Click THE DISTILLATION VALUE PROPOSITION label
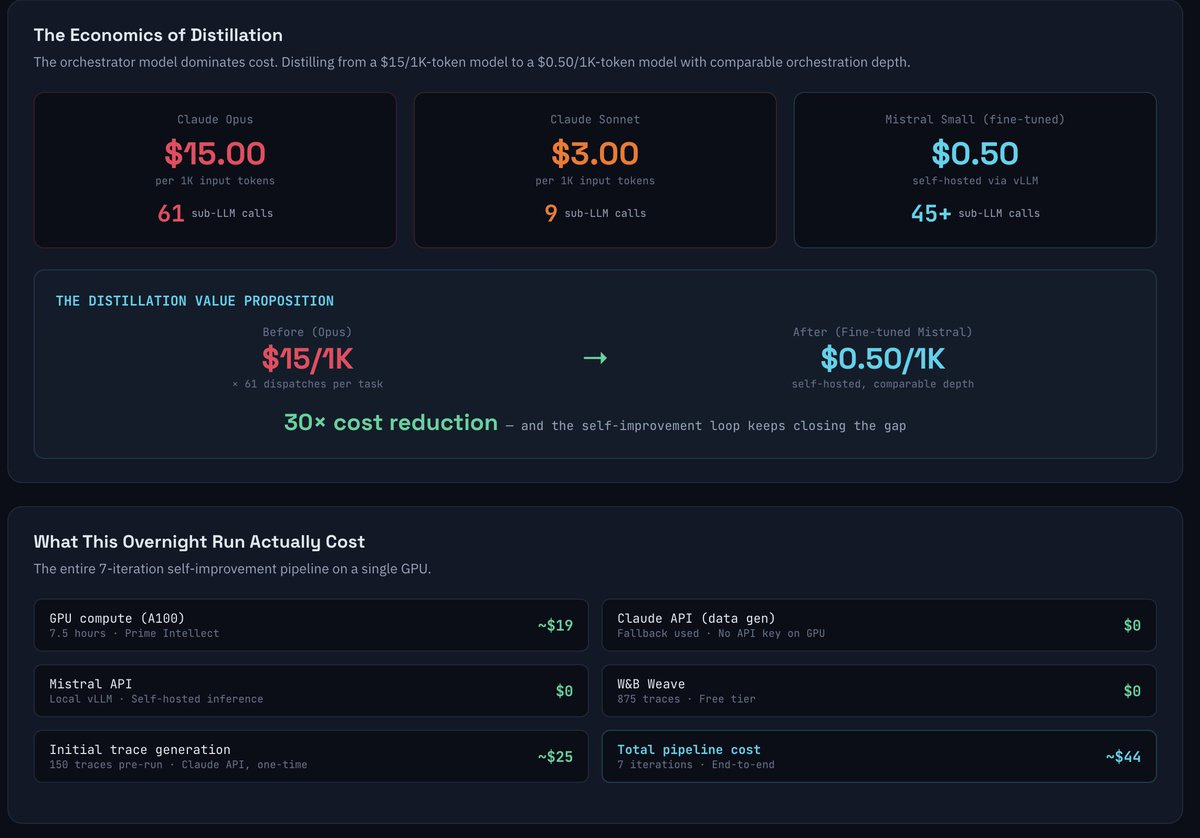 pos(195,301)
